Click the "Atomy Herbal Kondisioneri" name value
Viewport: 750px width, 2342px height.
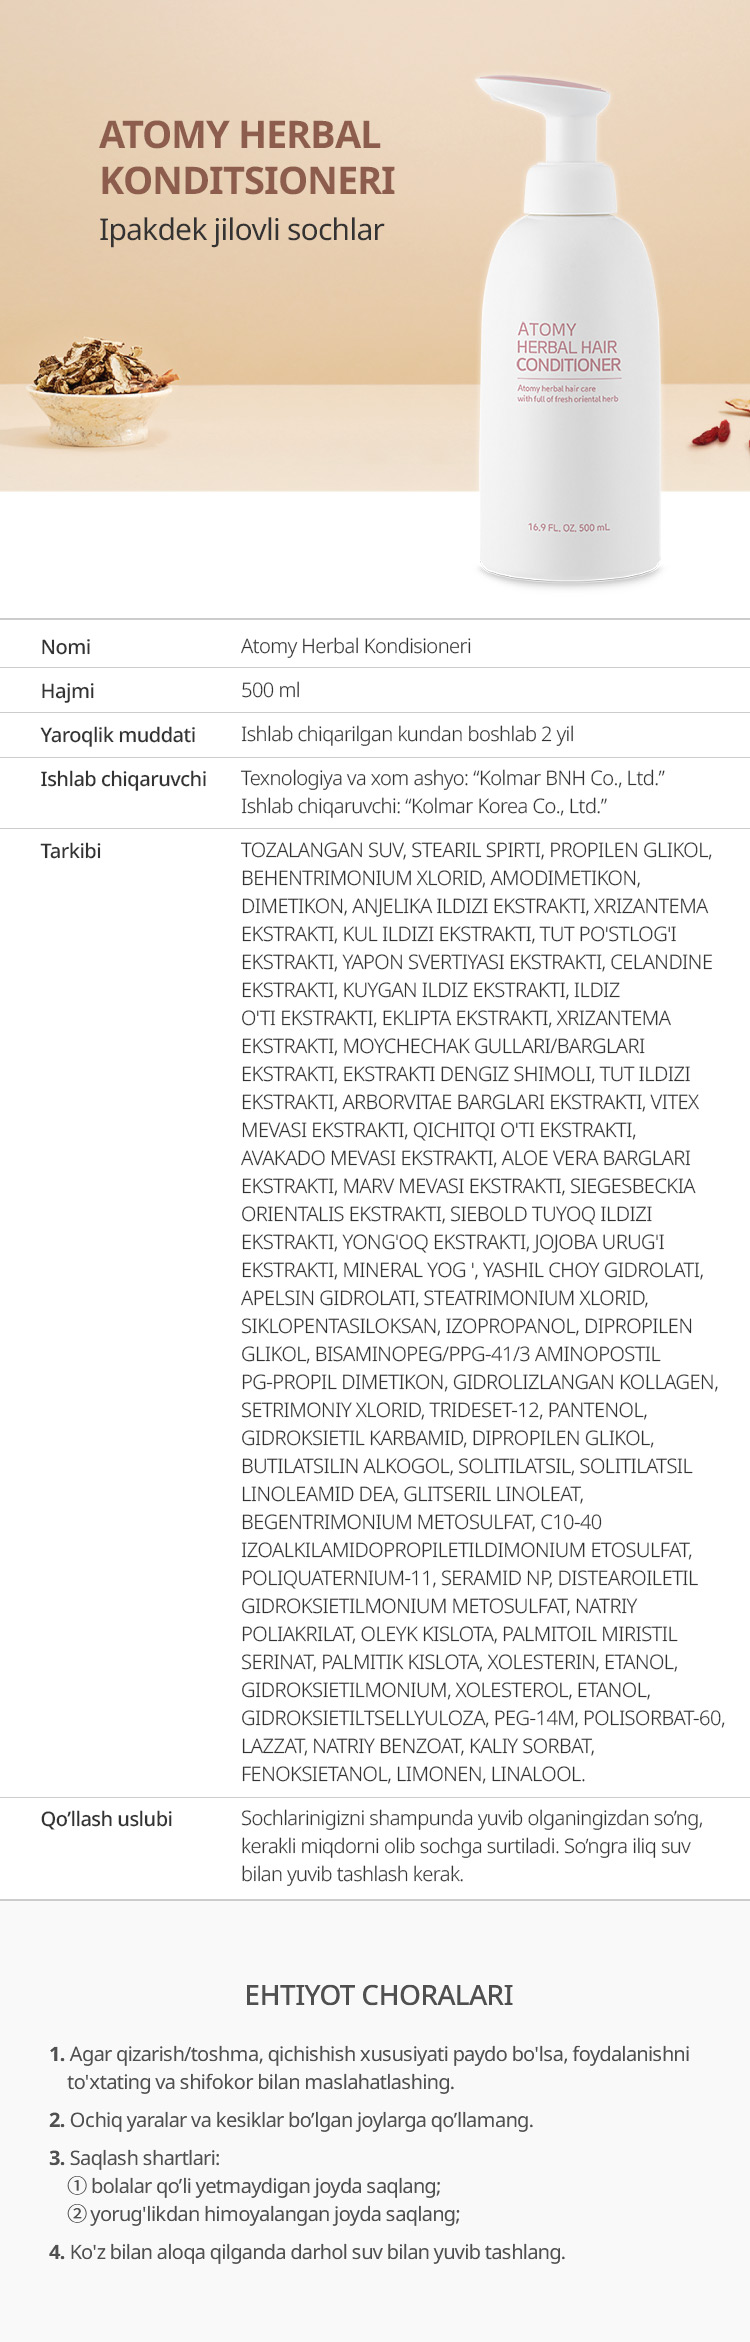point(356,646)
